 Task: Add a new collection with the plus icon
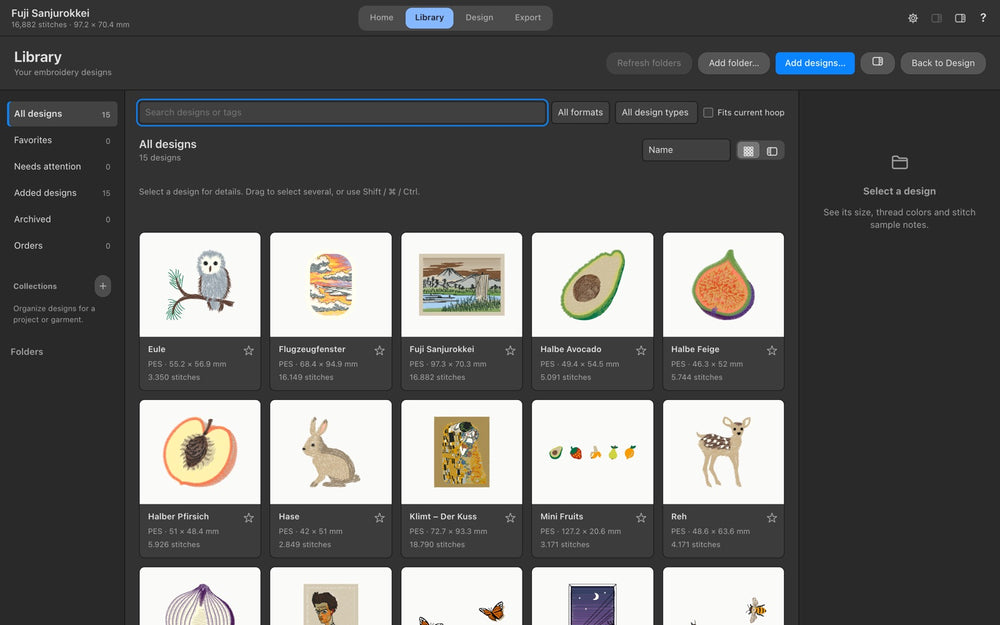[103, 286]
